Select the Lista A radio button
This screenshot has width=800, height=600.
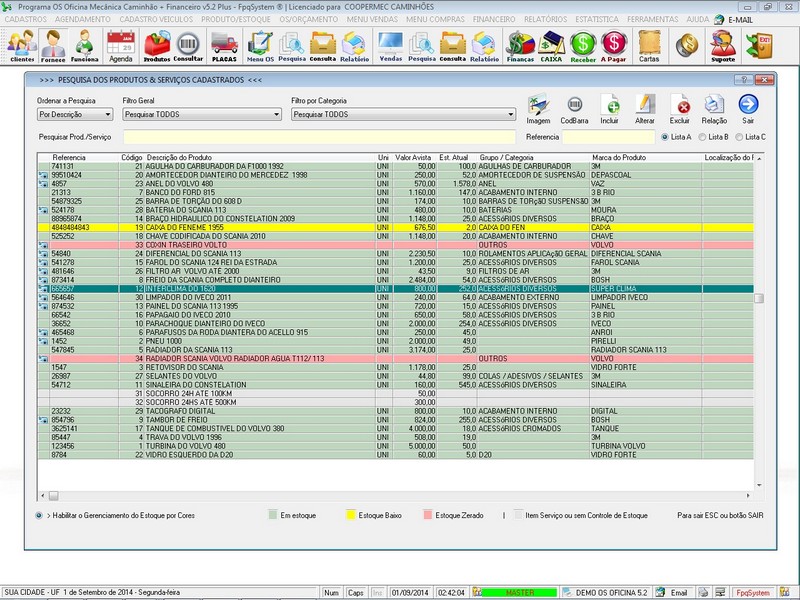tap(666, 136)
